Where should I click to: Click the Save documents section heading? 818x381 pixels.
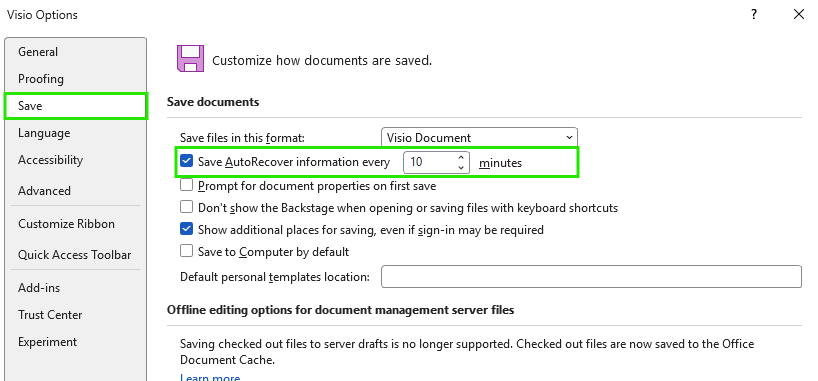[213, 102]
